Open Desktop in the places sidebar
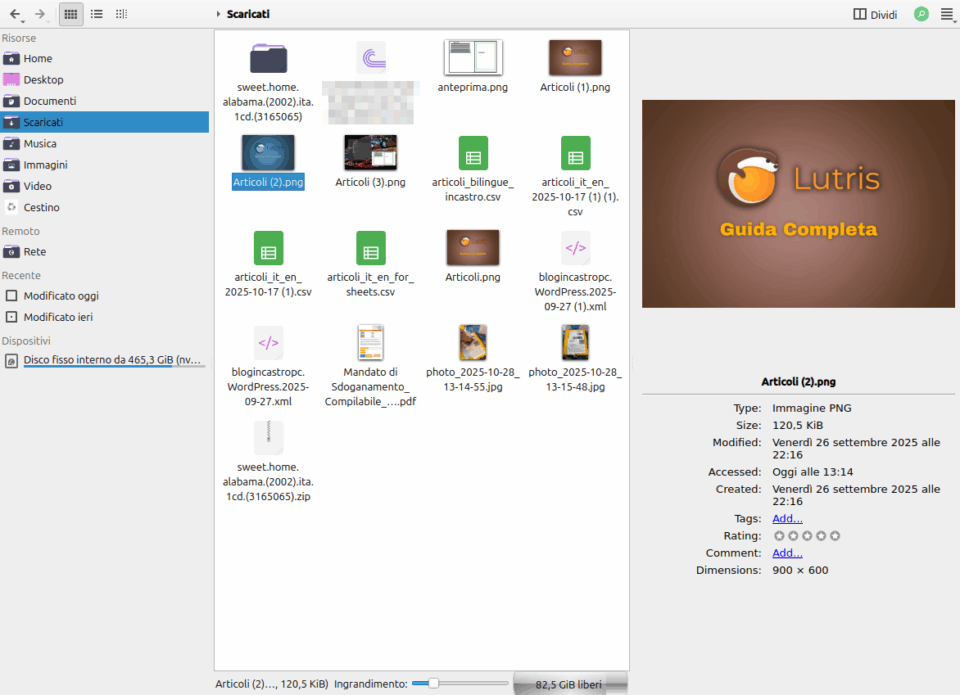Image resolution: width=960 pixels, height=695 pixels. coord(104,80)
